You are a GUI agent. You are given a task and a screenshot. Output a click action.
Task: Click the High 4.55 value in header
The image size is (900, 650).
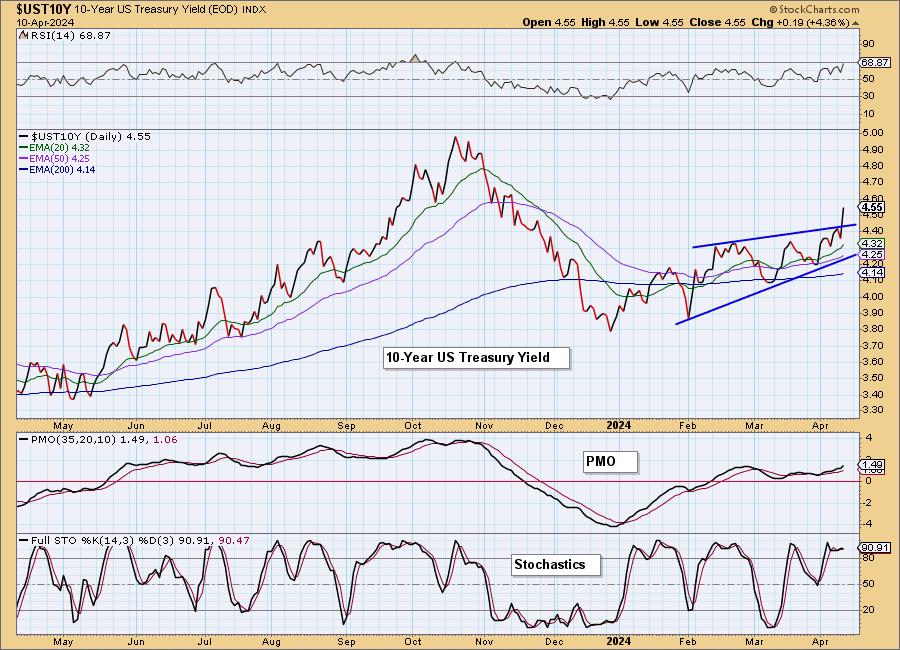[x=605, y=22]
